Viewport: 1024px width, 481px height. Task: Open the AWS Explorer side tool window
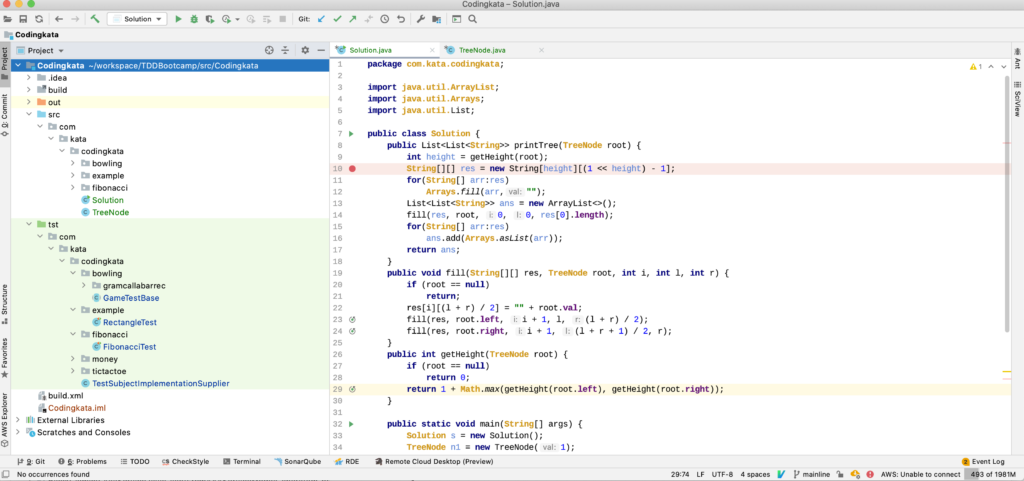coord(5,421)
